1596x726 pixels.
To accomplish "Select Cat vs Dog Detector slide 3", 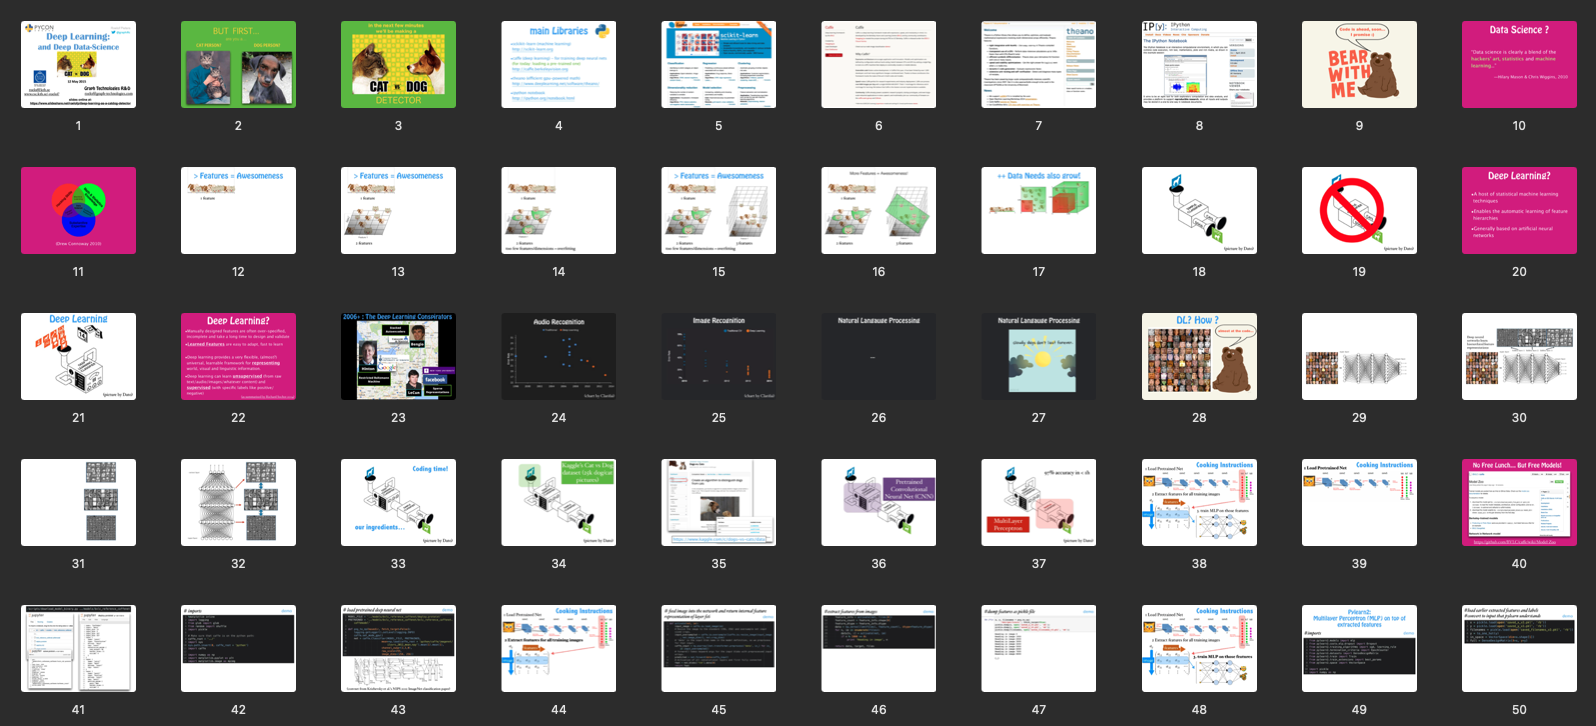I will tap(398, 64).
